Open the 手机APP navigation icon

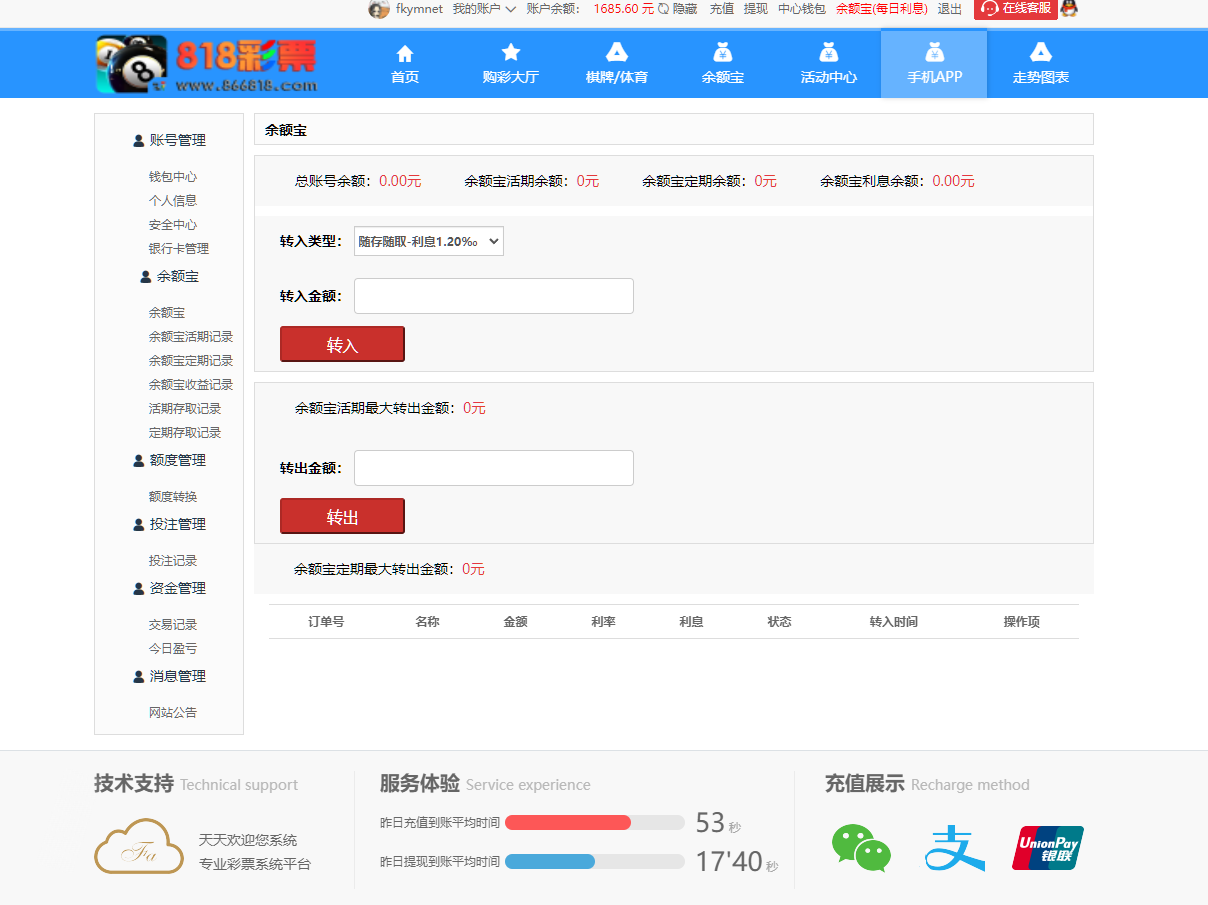point(933,52)
